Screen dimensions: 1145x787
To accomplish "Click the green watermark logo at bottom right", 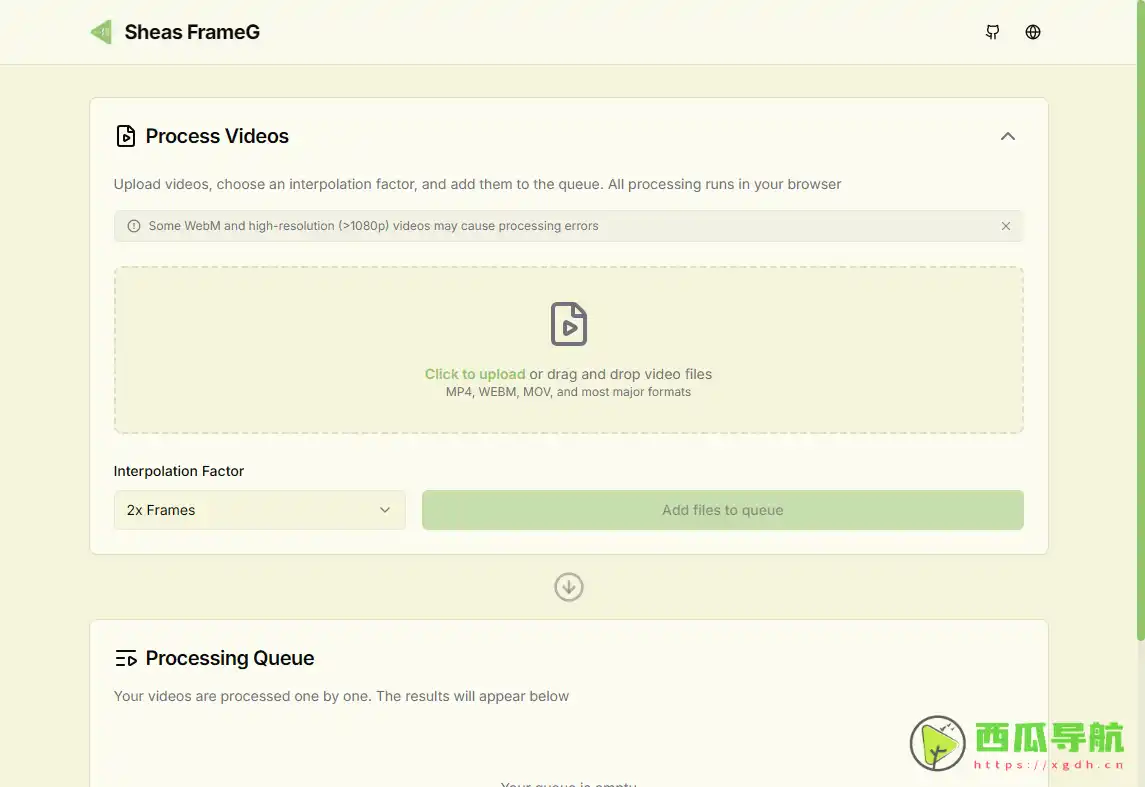I will click(x=937, y=743).
